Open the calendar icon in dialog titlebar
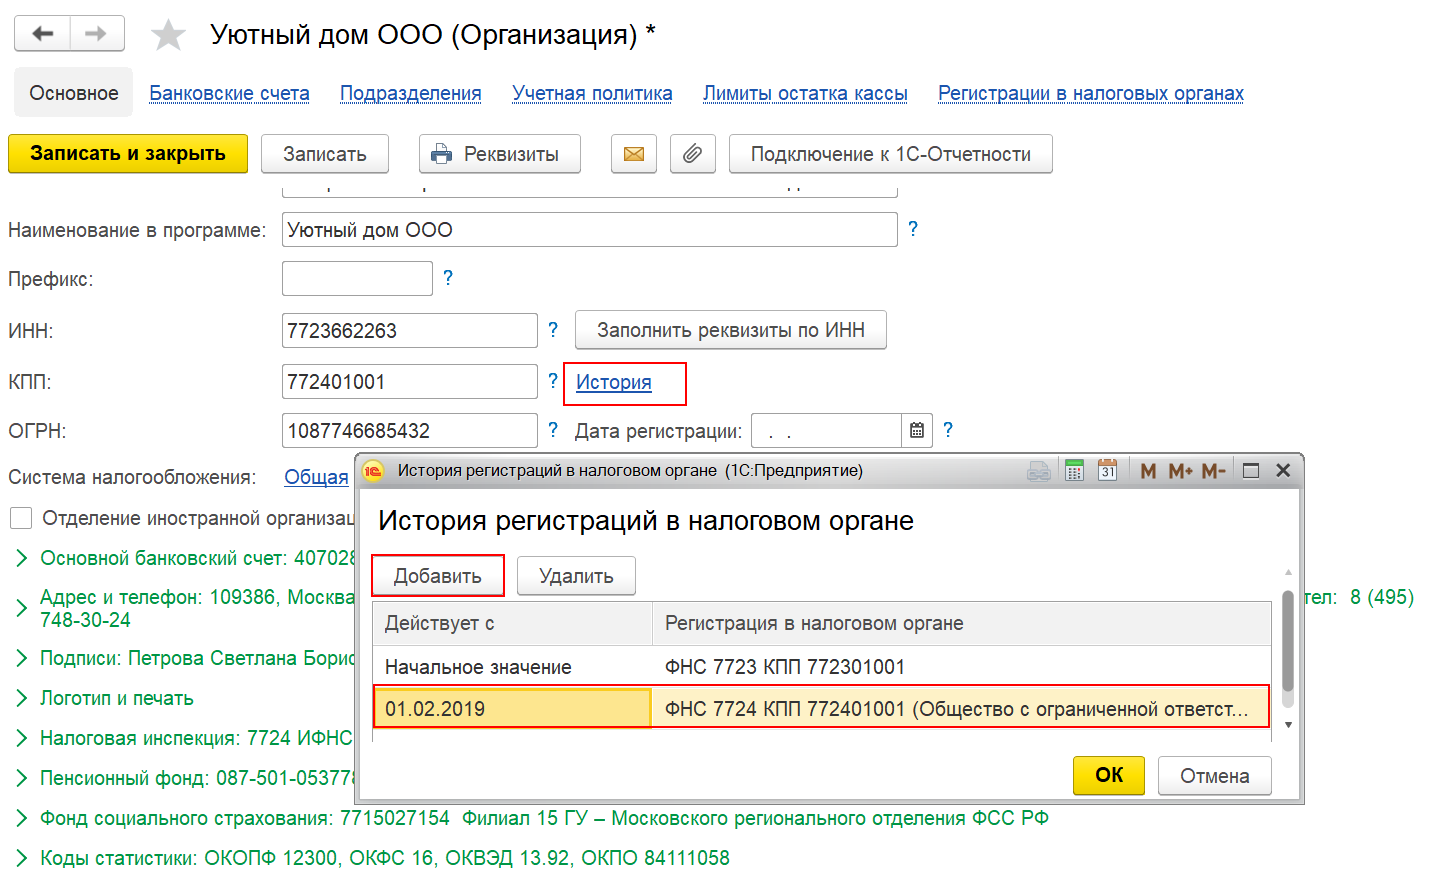The width and height of the screenshot is (1432, 871). pyautogui.click(x=1107, y=470)
